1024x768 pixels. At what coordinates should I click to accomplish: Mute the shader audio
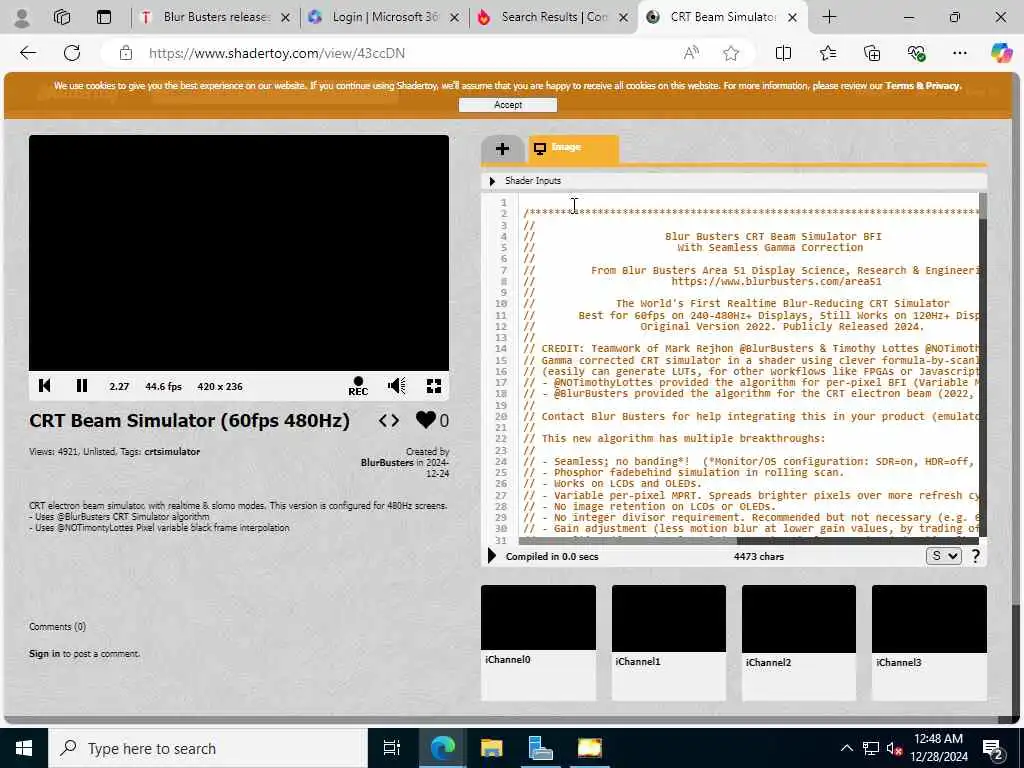(396, 386)
